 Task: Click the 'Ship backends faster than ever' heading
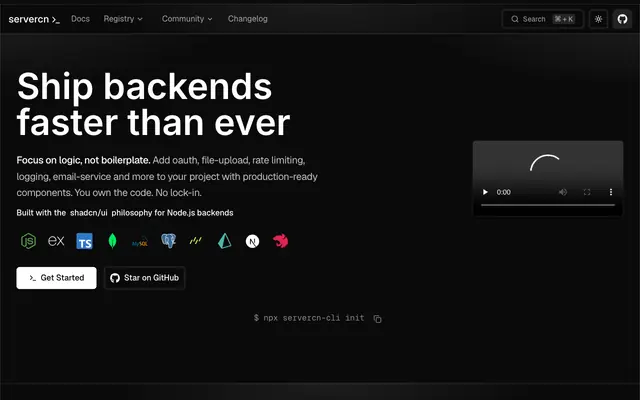click(x=153, y=104)
